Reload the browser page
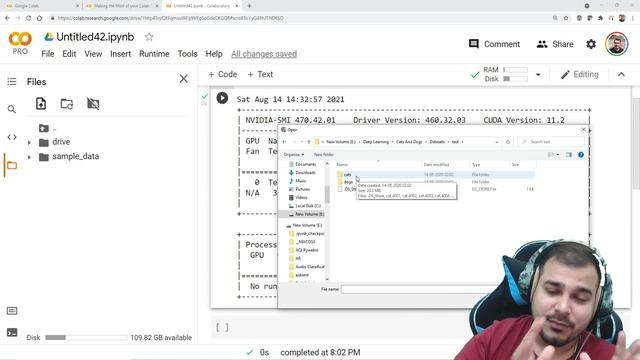 (x=29, y=18)
